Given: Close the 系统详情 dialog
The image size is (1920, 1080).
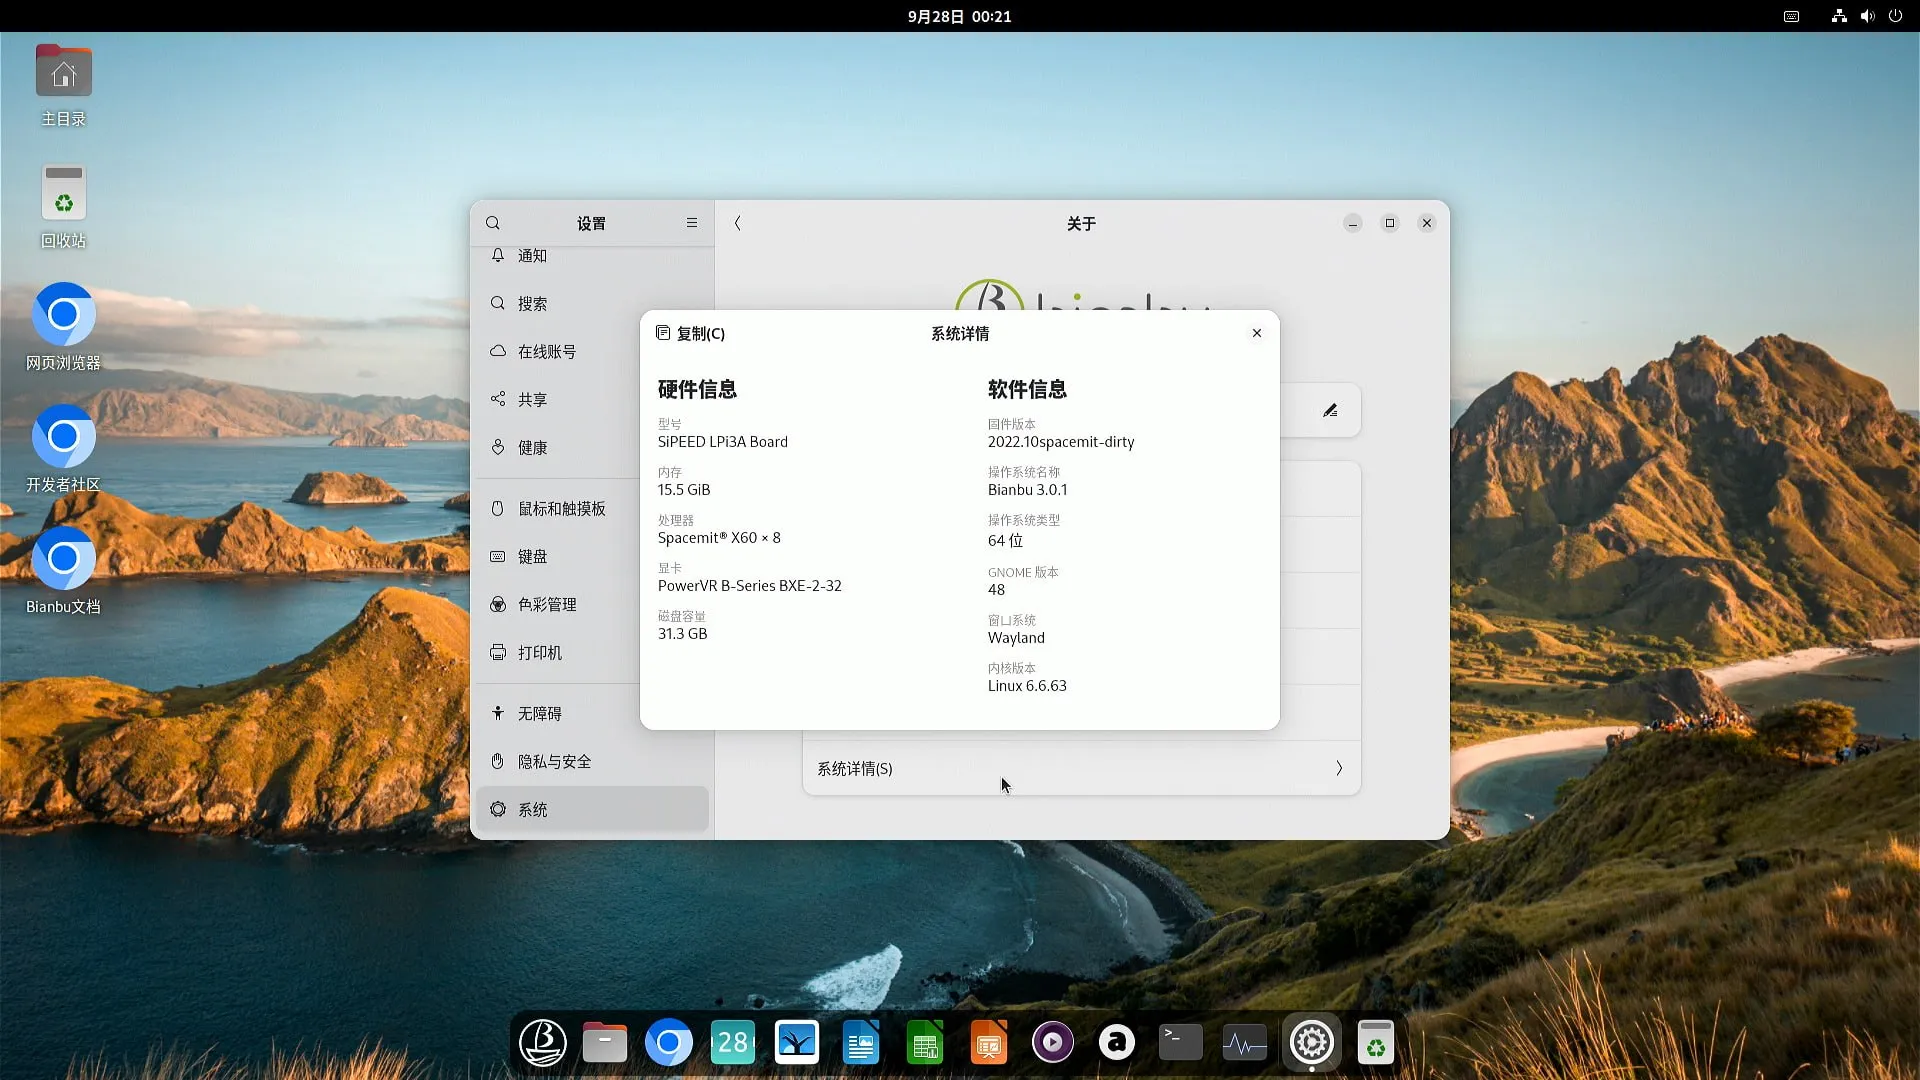Looking at the screenshot, I should [x=1257, y=333].
